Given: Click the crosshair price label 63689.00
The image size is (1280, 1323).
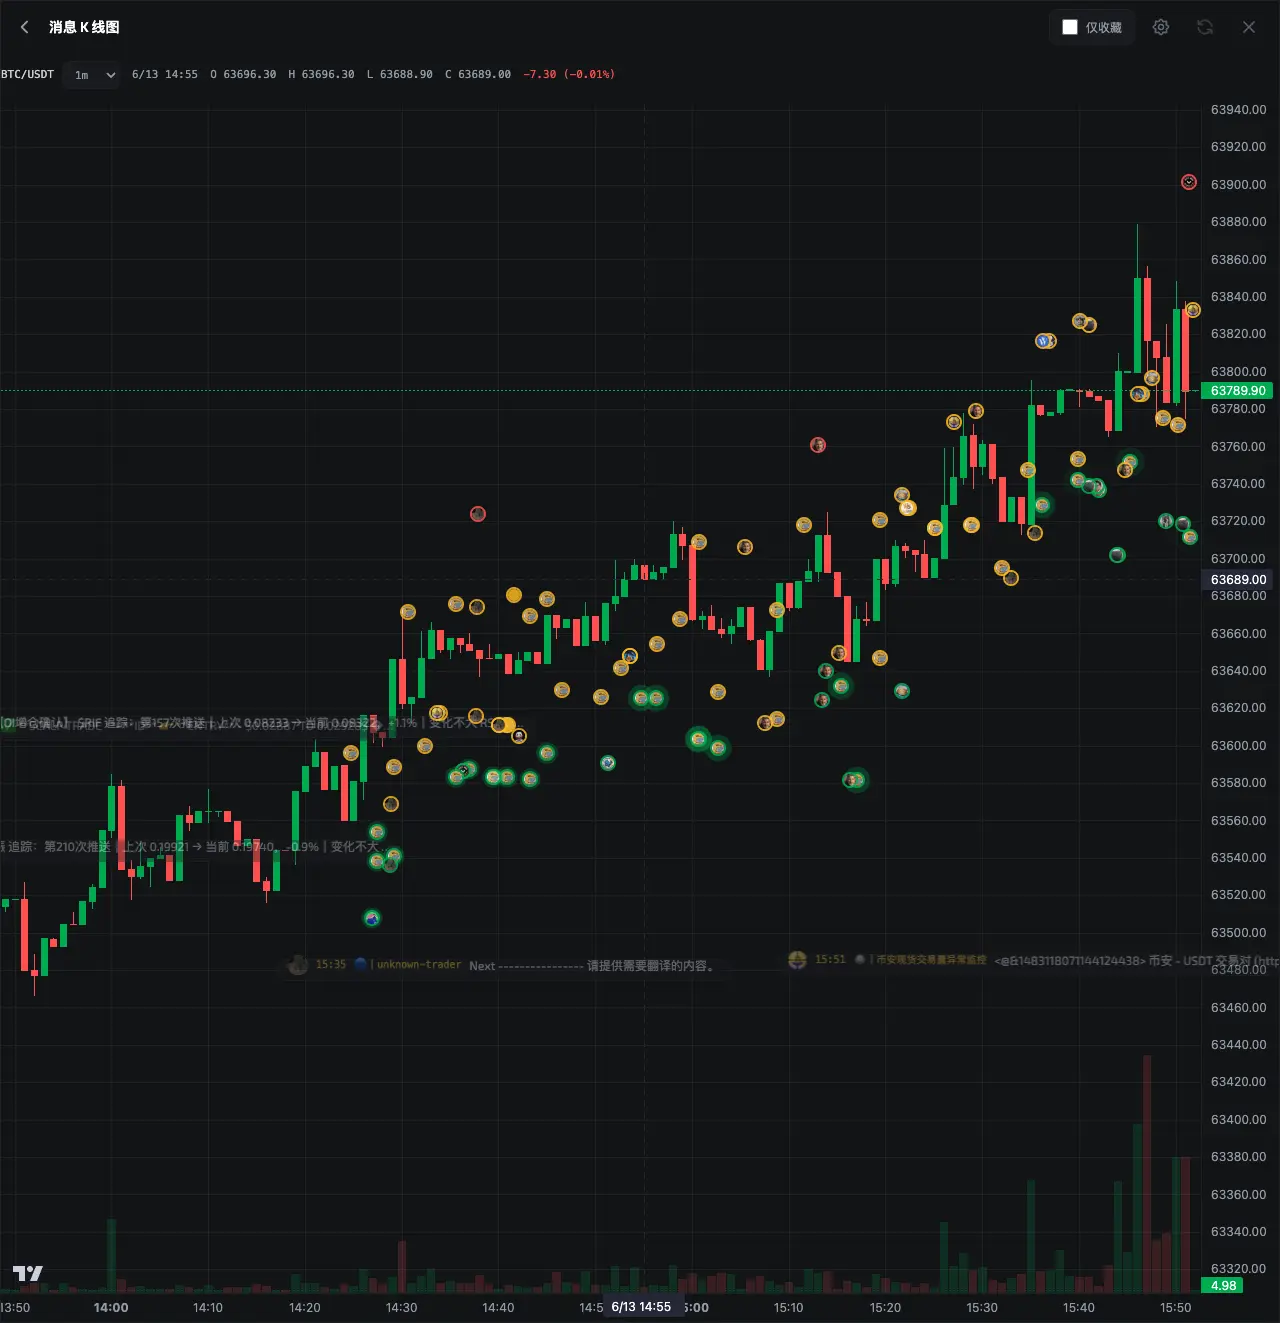Looking at the screenshot, I should [1238, 580].
